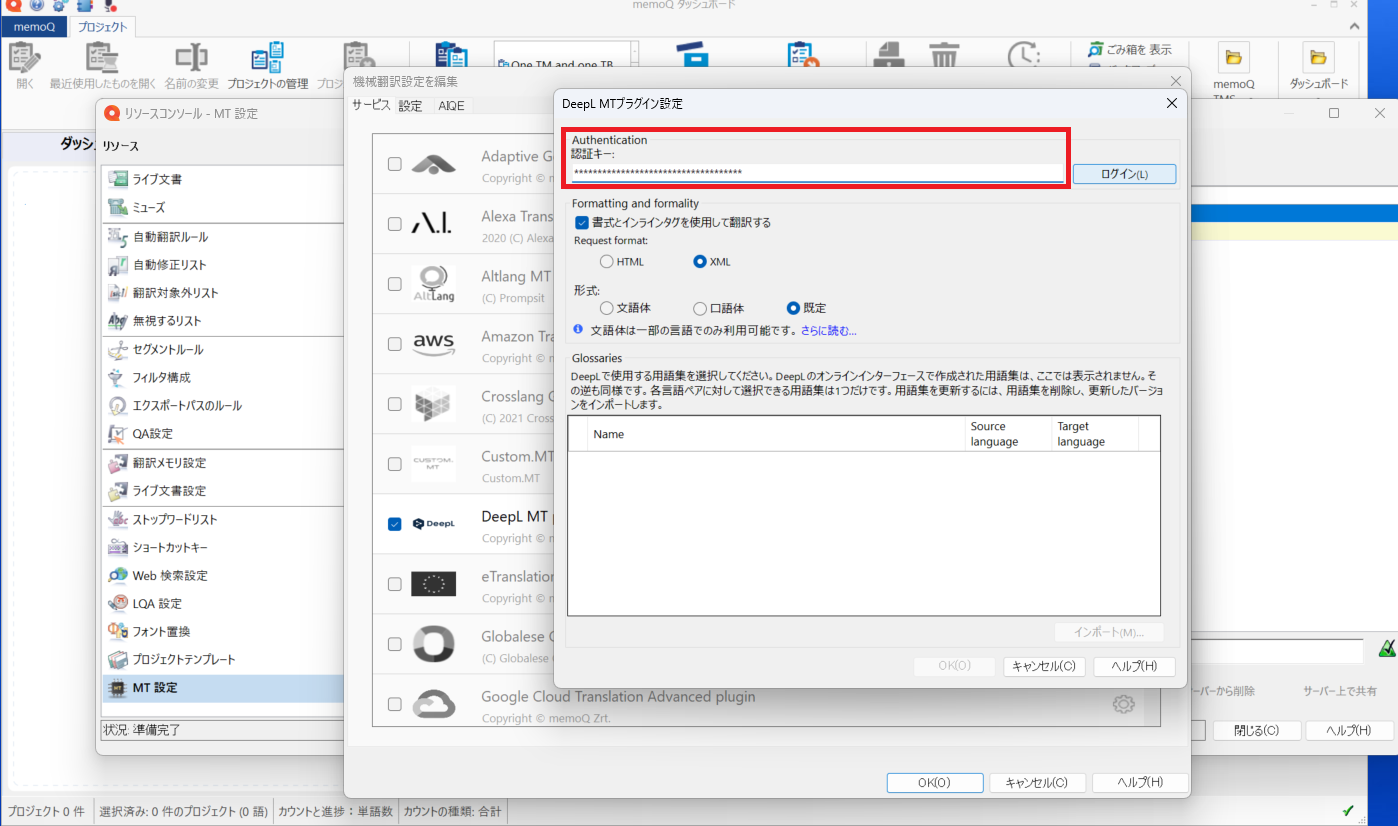This screenshot has width=1398, height=826.
Task: Open the さらに読む link
Action: click(x=828, y=330)
